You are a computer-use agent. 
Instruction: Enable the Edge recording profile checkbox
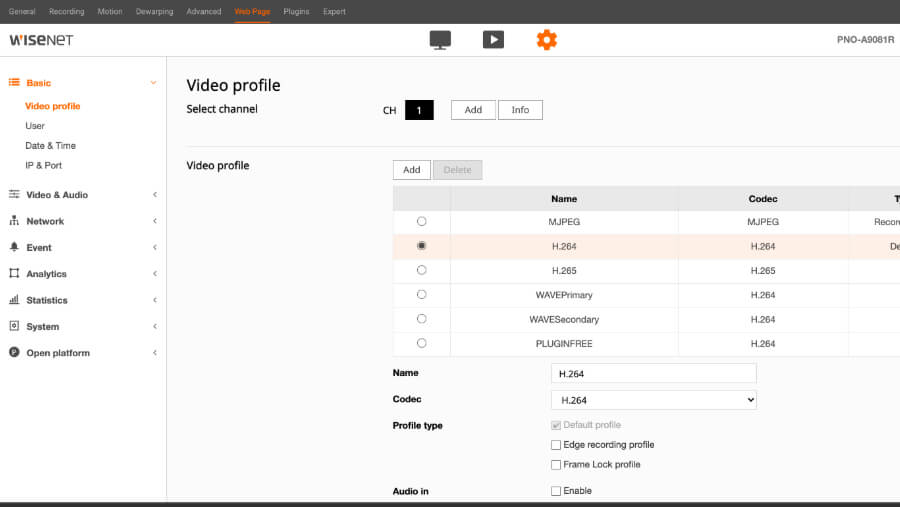[556, 445]
